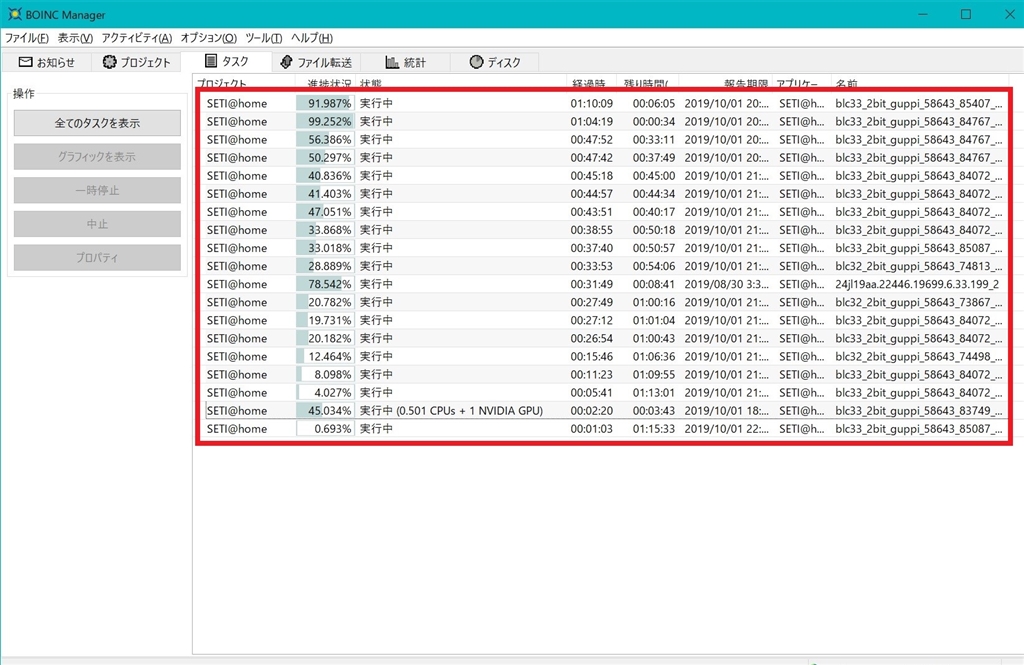
Task: Sort by 経過時間 column header
Action: tap(592, 83)
